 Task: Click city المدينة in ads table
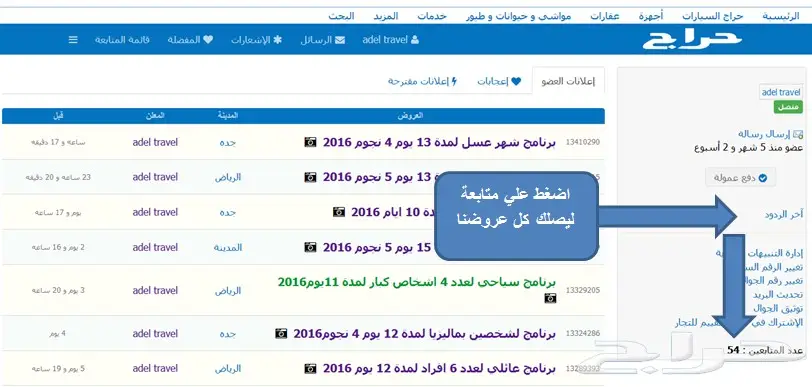click(228, 248)
